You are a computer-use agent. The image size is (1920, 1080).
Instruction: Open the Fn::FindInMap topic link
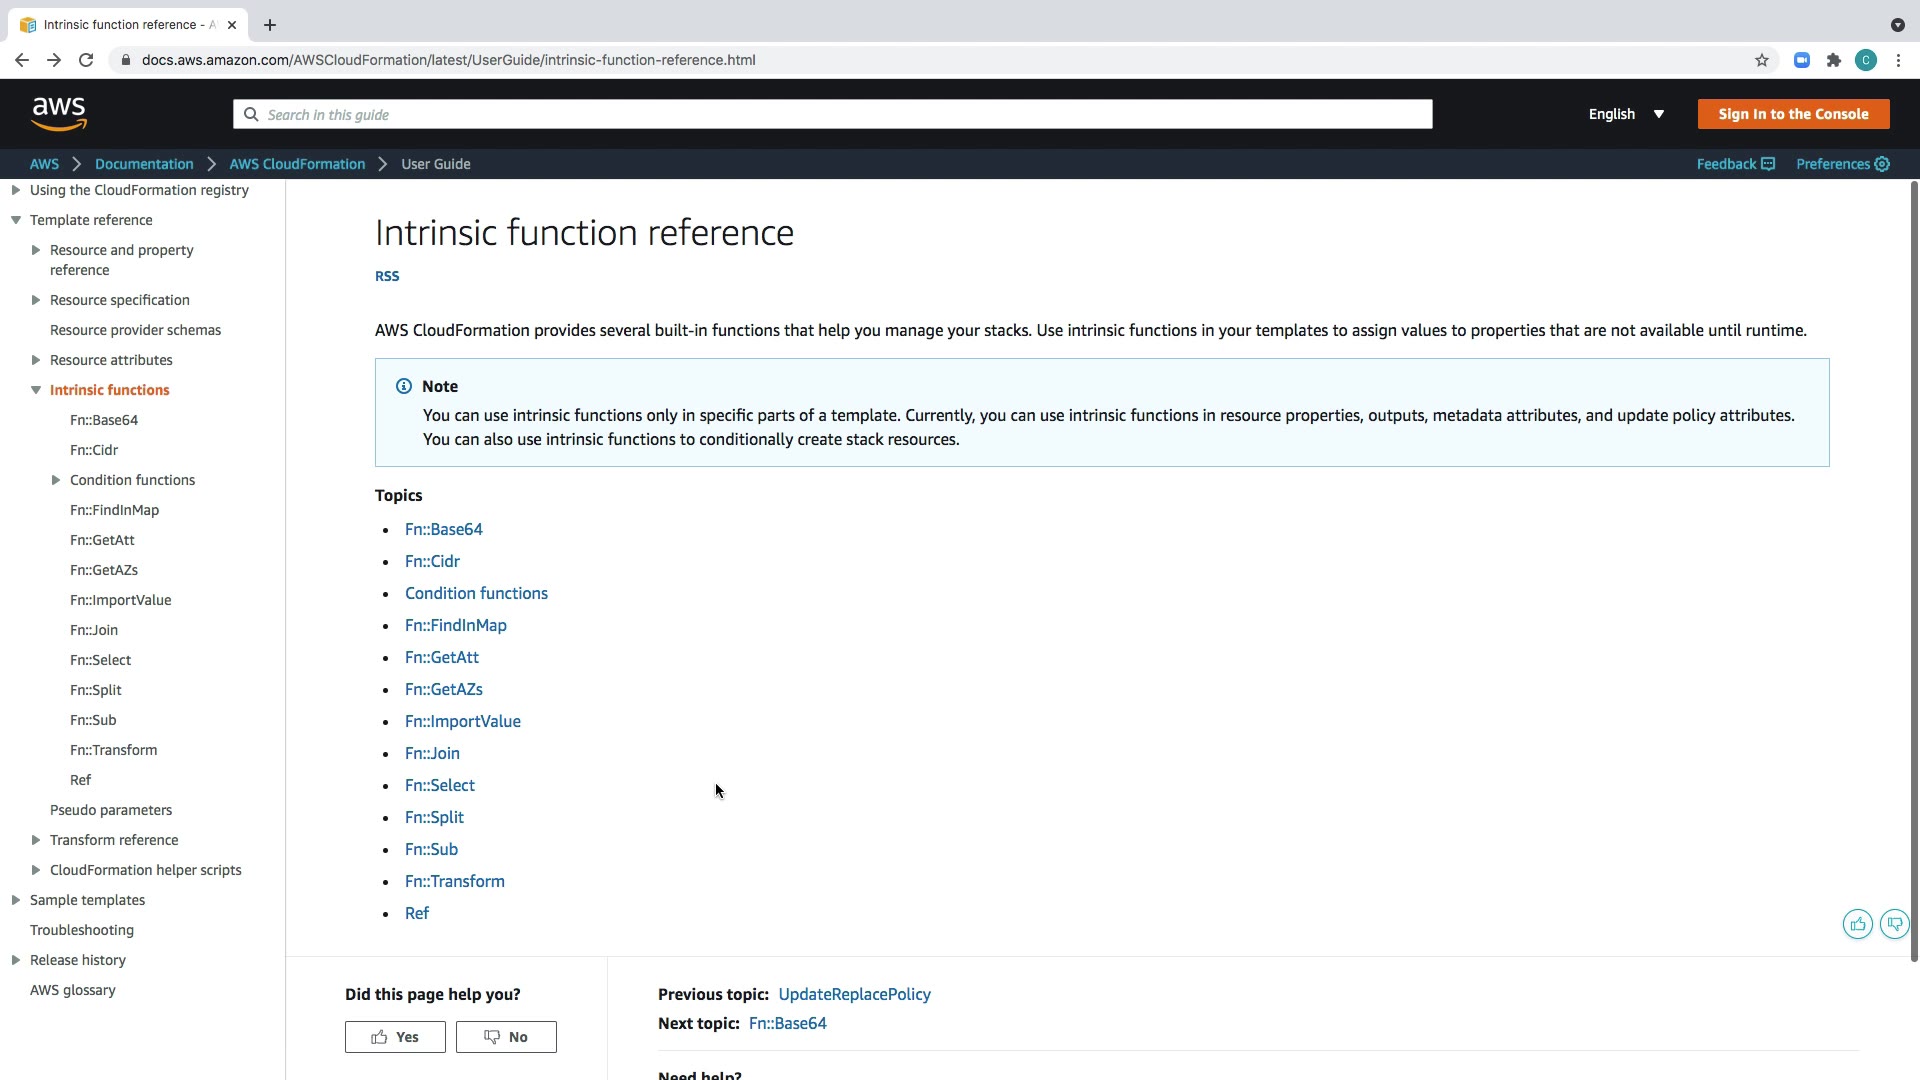point(455,625)
